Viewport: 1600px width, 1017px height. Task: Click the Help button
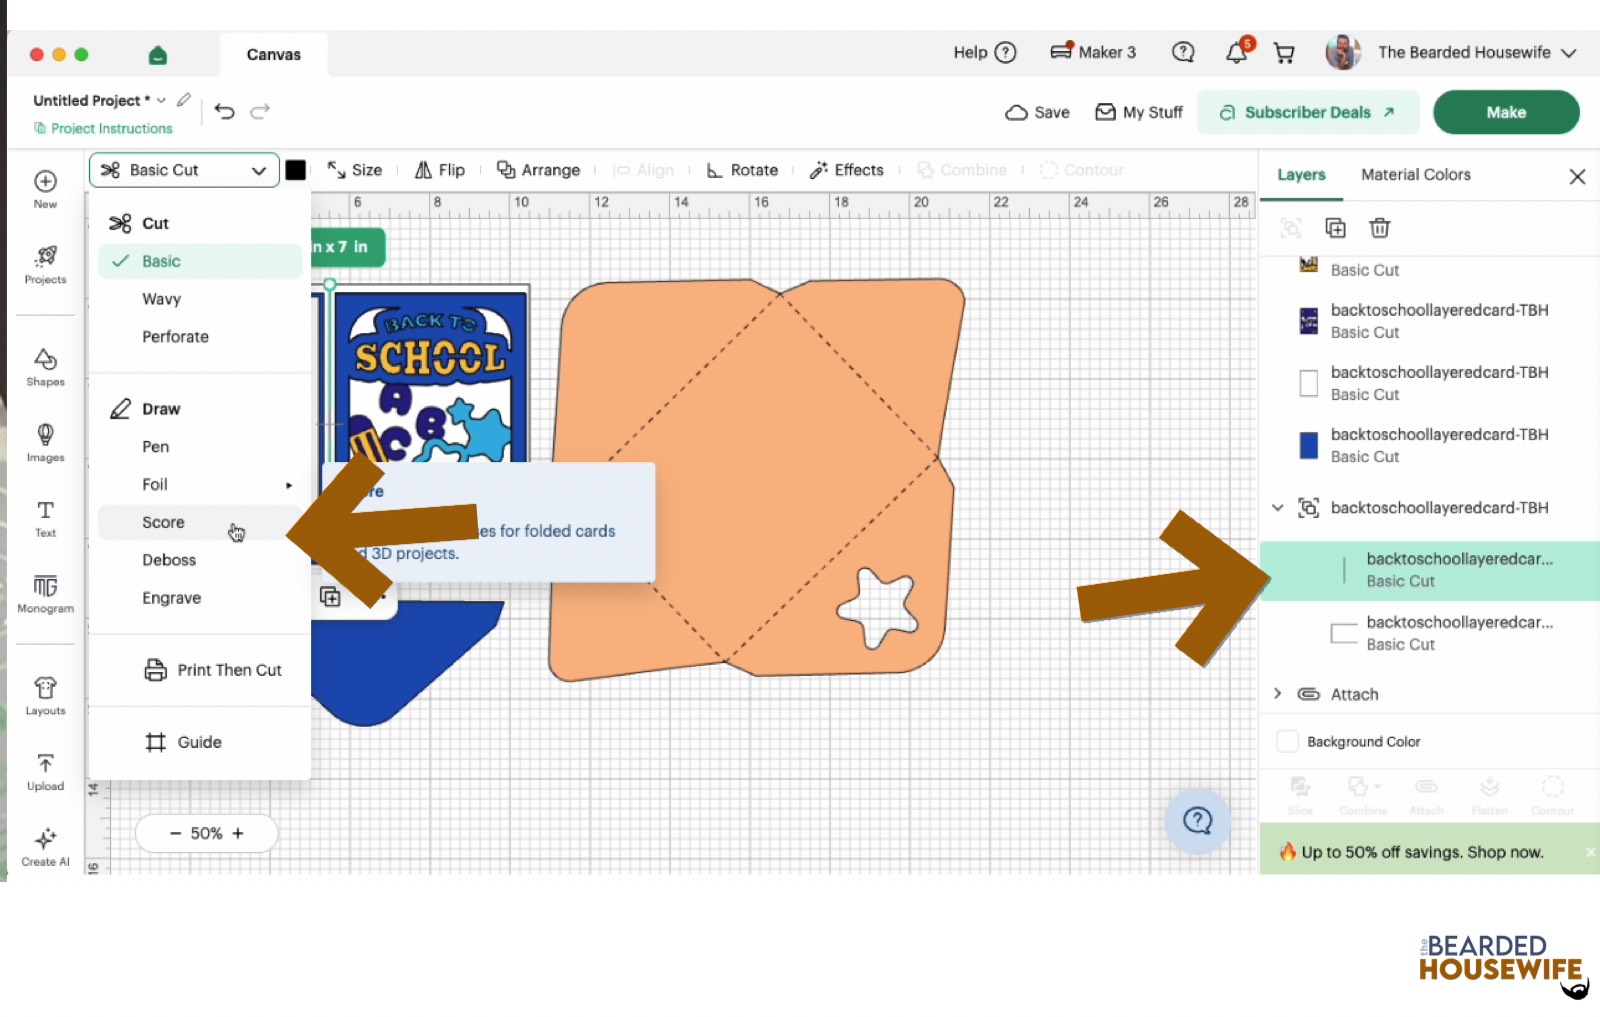985,52
